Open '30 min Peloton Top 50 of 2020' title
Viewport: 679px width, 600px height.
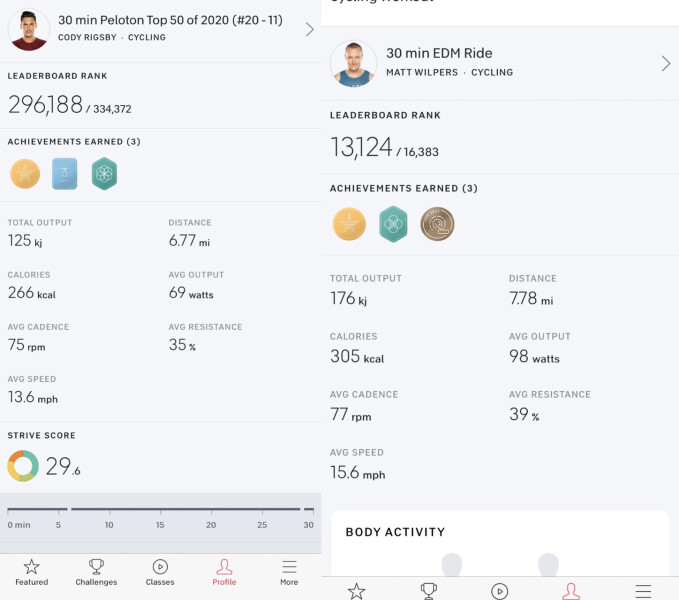pyautogui.click(x=170, y=20)
